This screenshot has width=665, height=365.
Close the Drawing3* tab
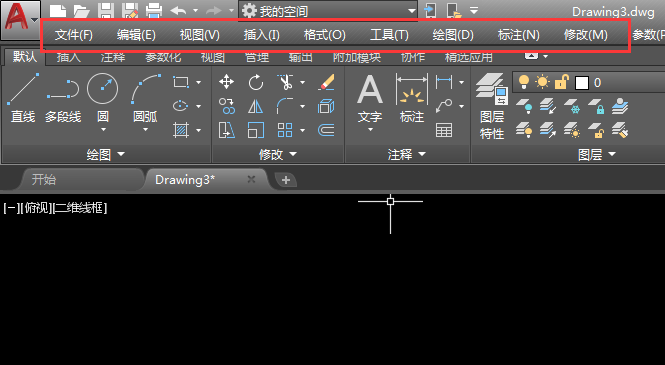(x=251, y=179)
